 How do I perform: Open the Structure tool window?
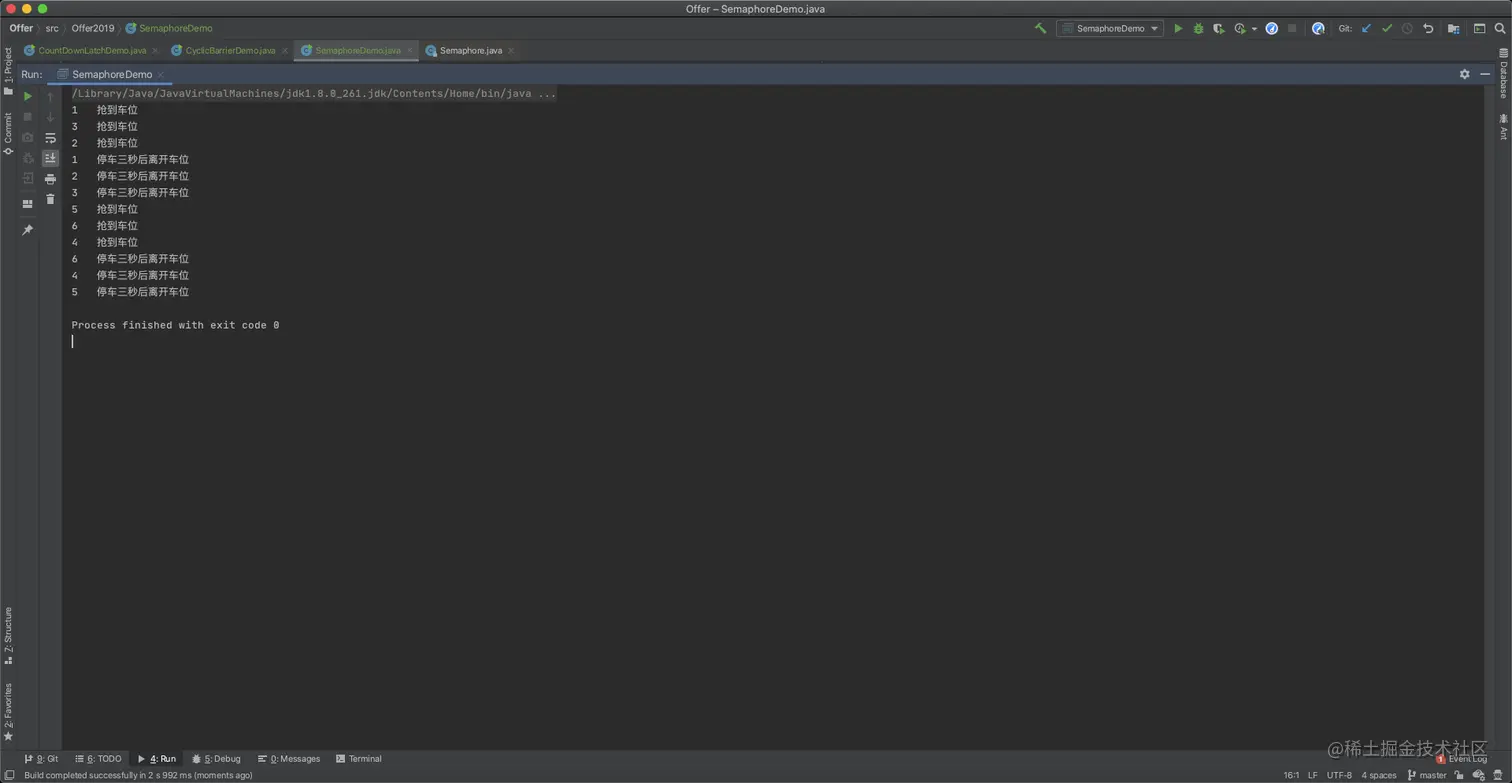coord(8,636)
